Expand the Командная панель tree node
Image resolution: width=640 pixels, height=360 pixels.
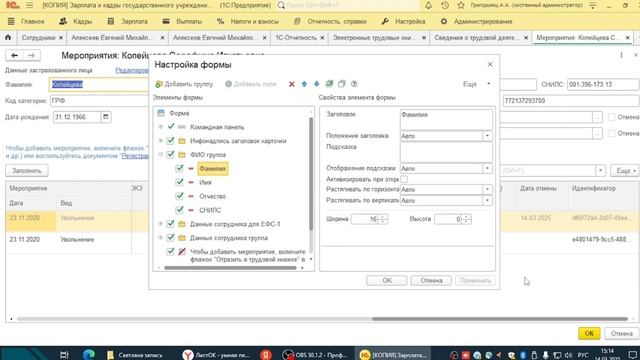(160, 127)
